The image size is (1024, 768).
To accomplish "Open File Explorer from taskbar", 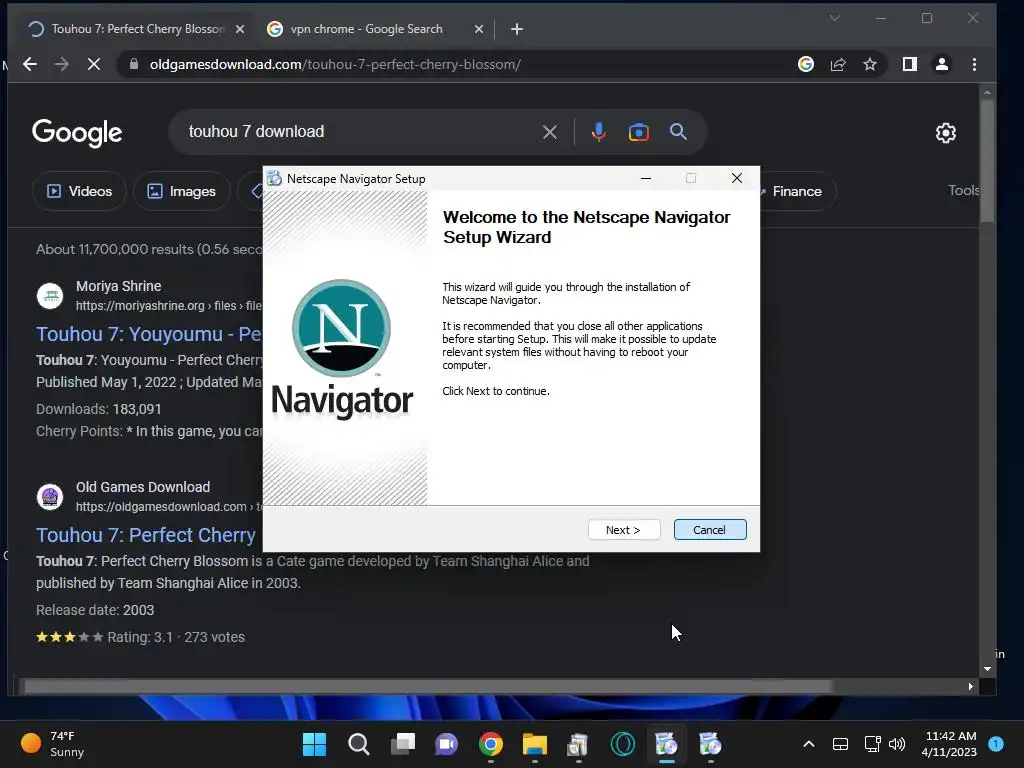I will point(535,744).
